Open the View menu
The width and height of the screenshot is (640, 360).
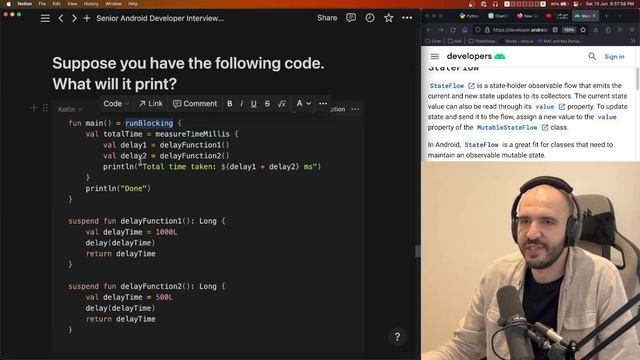click(72, 4)
